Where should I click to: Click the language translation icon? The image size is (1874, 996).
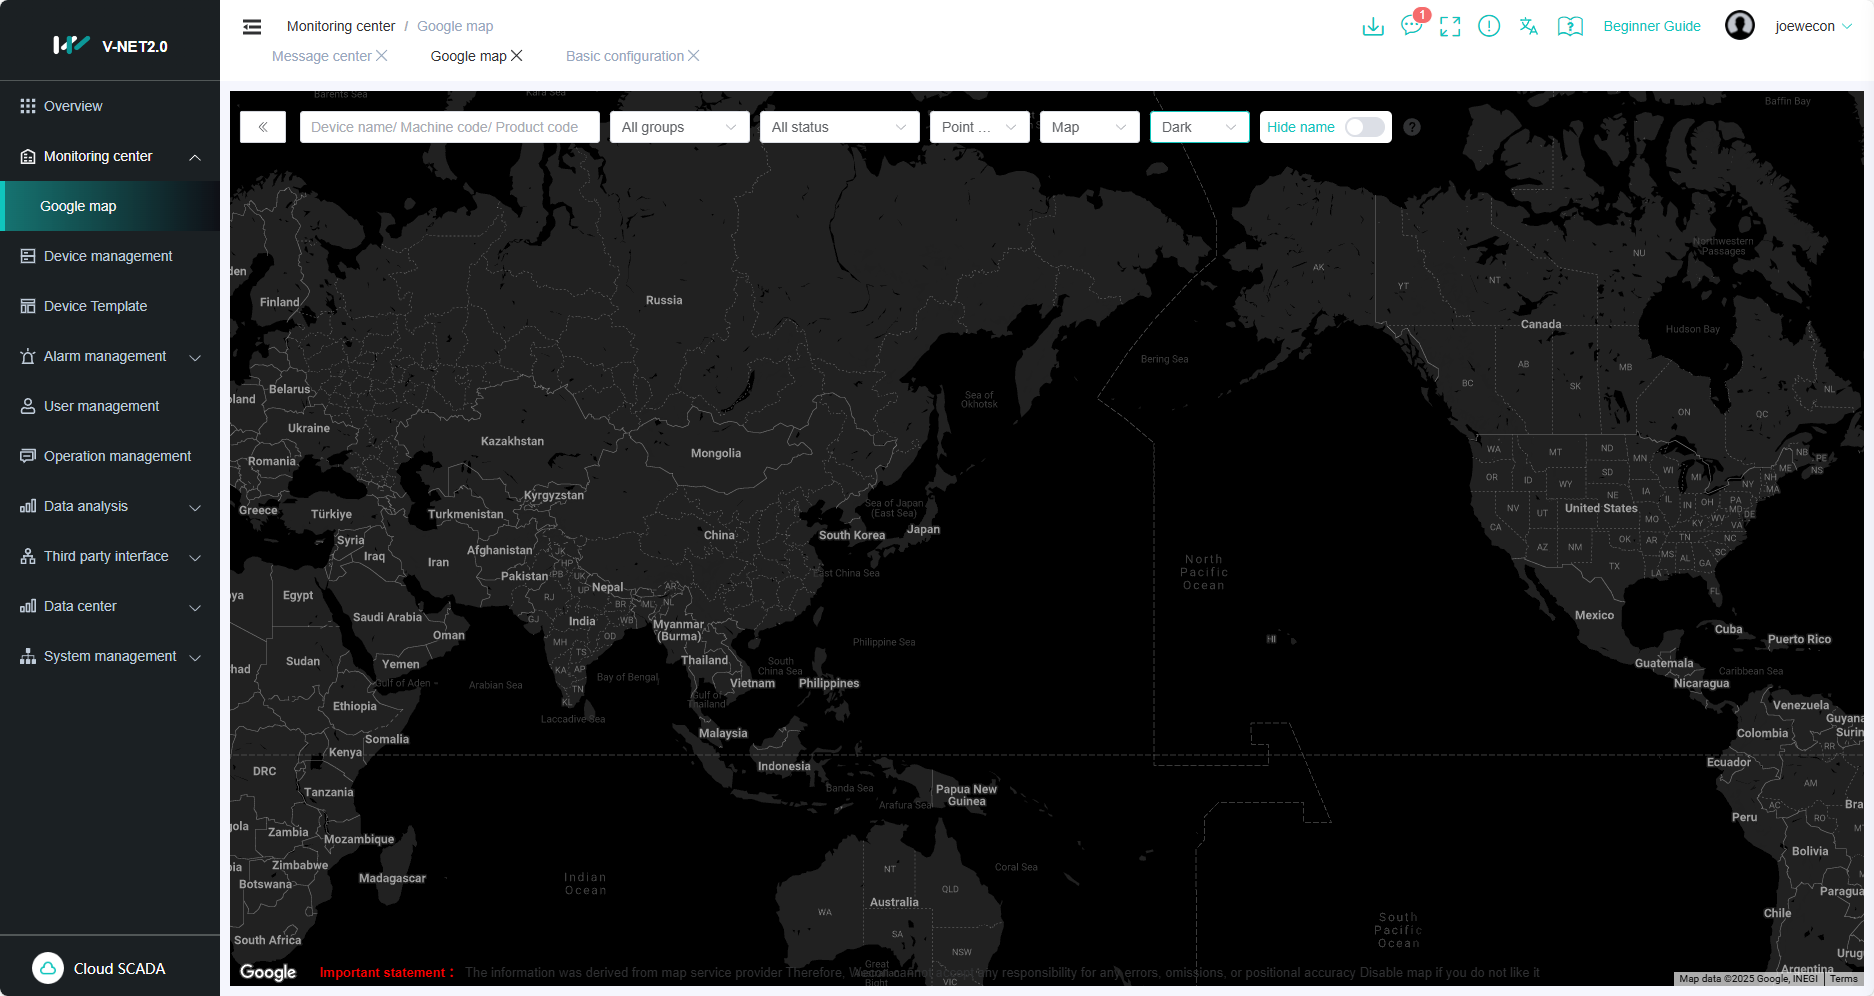[x=1528, y=27]
